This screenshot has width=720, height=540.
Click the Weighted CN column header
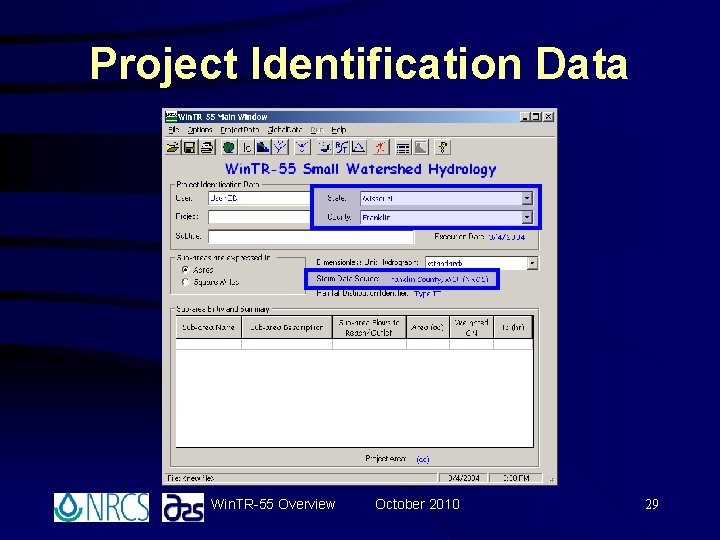point(471,327)
